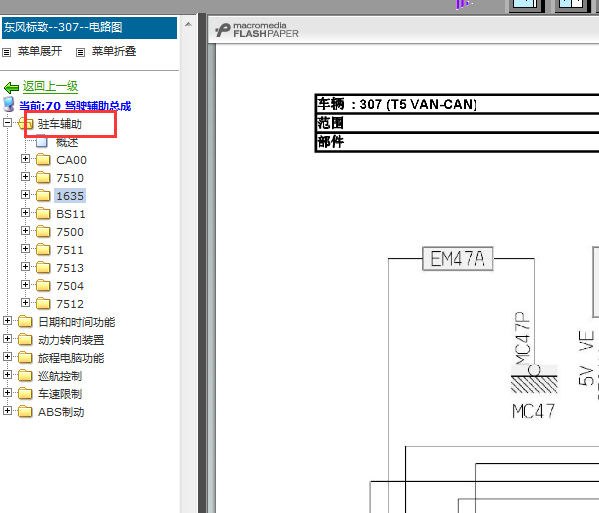Click the MC47 ground label in diagram
Viewport: 599px width, 513px height.
click(533, 411)
